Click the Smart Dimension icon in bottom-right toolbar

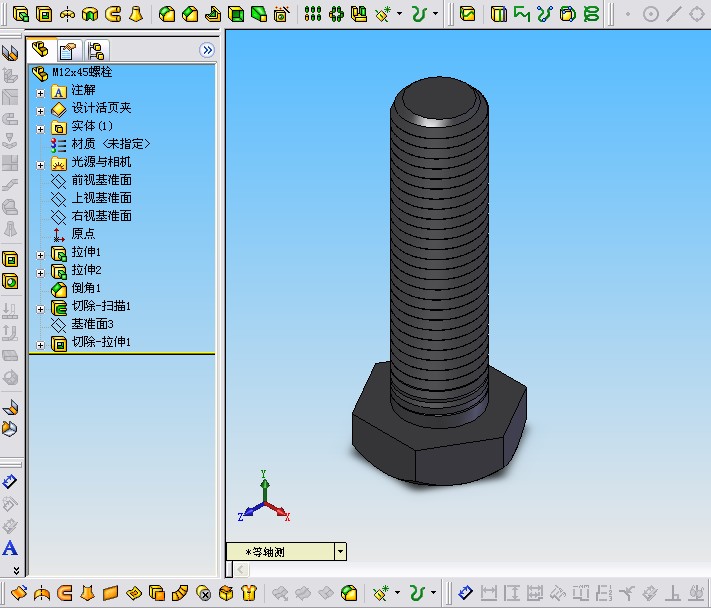(x=465, y=592)
